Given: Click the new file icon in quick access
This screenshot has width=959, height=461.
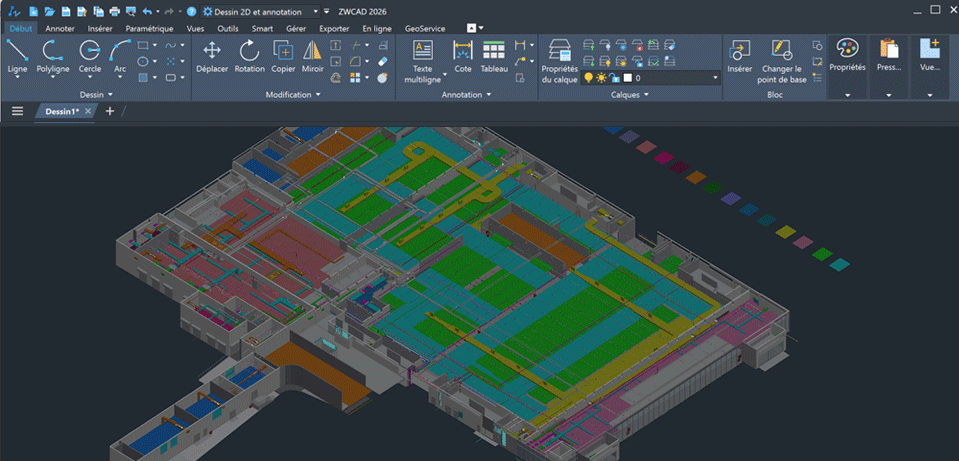Looking at the screenshot, I should click(34, 12).
